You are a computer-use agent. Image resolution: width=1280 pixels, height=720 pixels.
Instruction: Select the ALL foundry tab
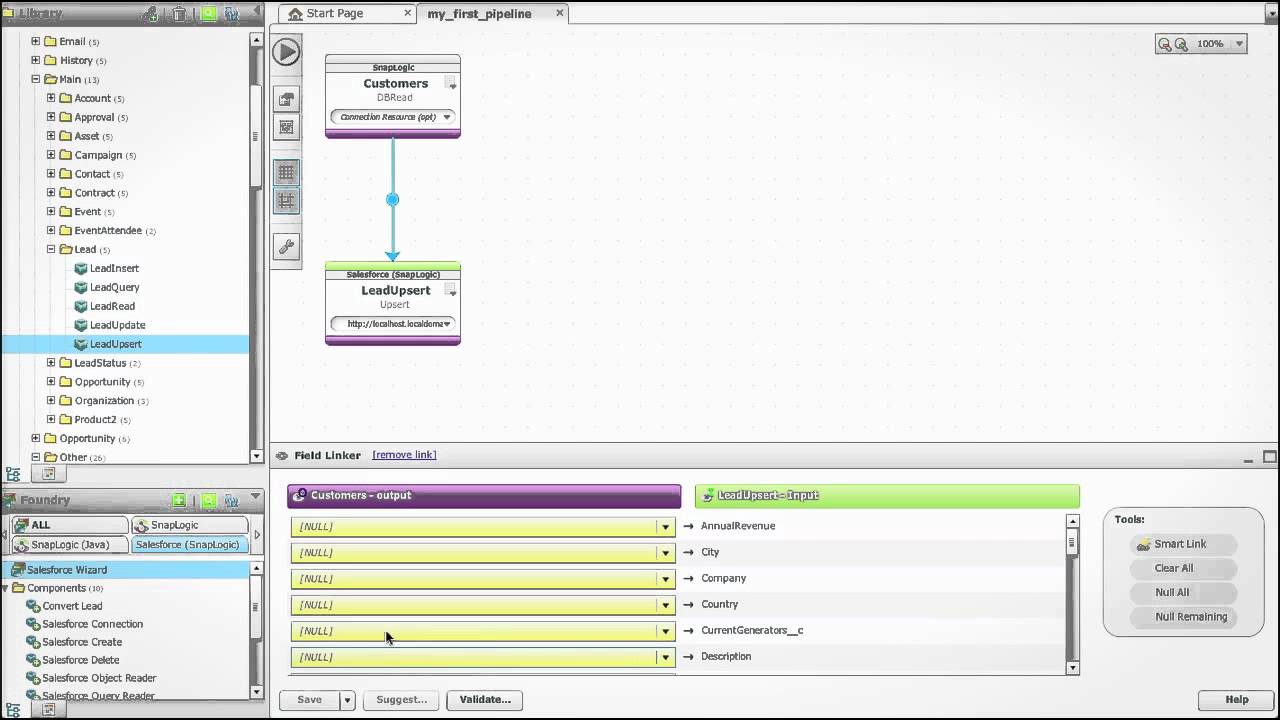click(69, 525)
